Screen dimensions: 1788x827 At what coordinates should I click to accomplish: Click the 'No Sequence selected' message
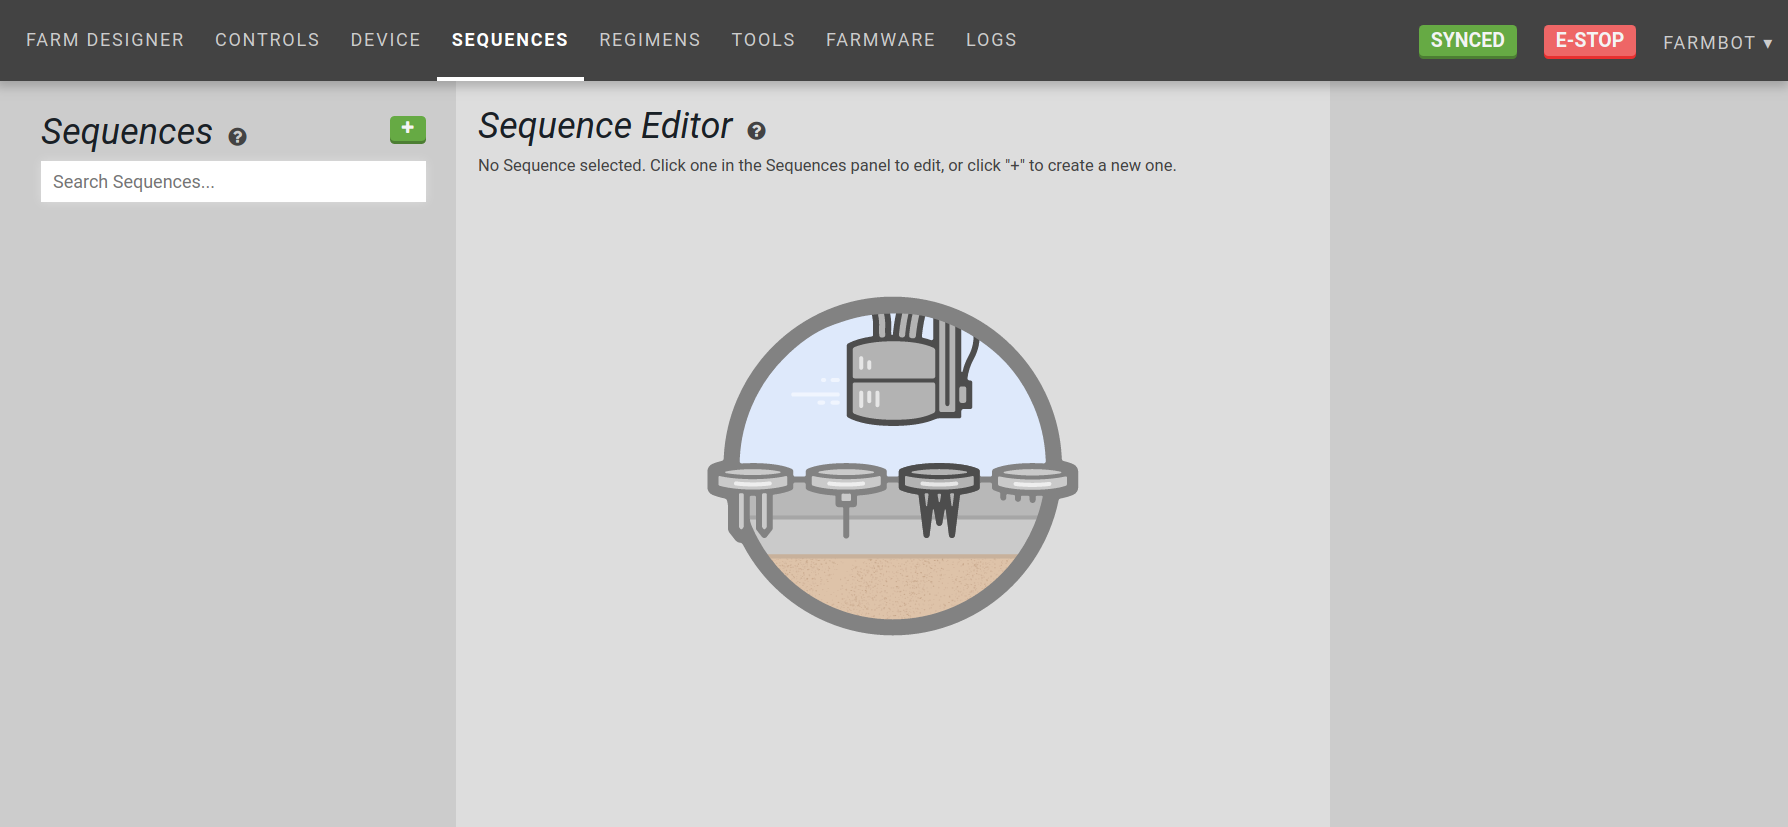[826, 166]
